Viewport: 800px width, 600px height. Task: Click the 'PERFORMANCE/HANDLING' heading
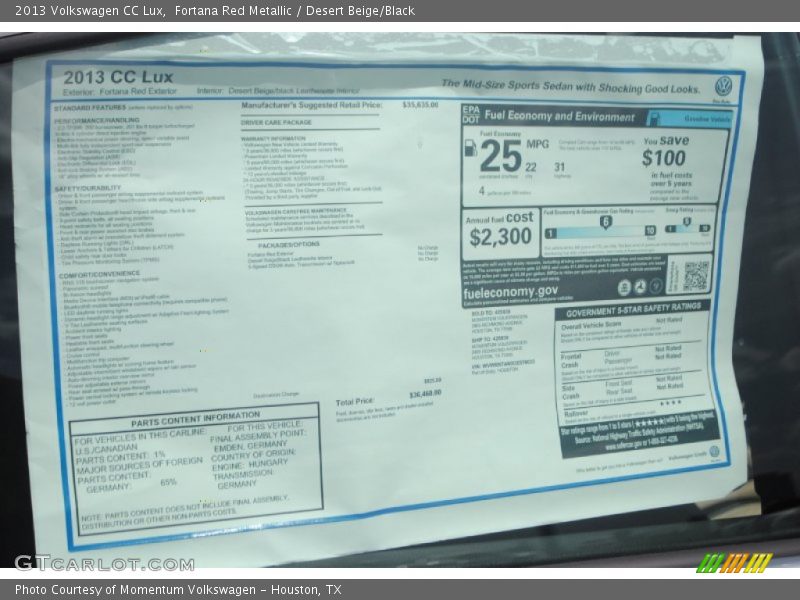point(96,120)
